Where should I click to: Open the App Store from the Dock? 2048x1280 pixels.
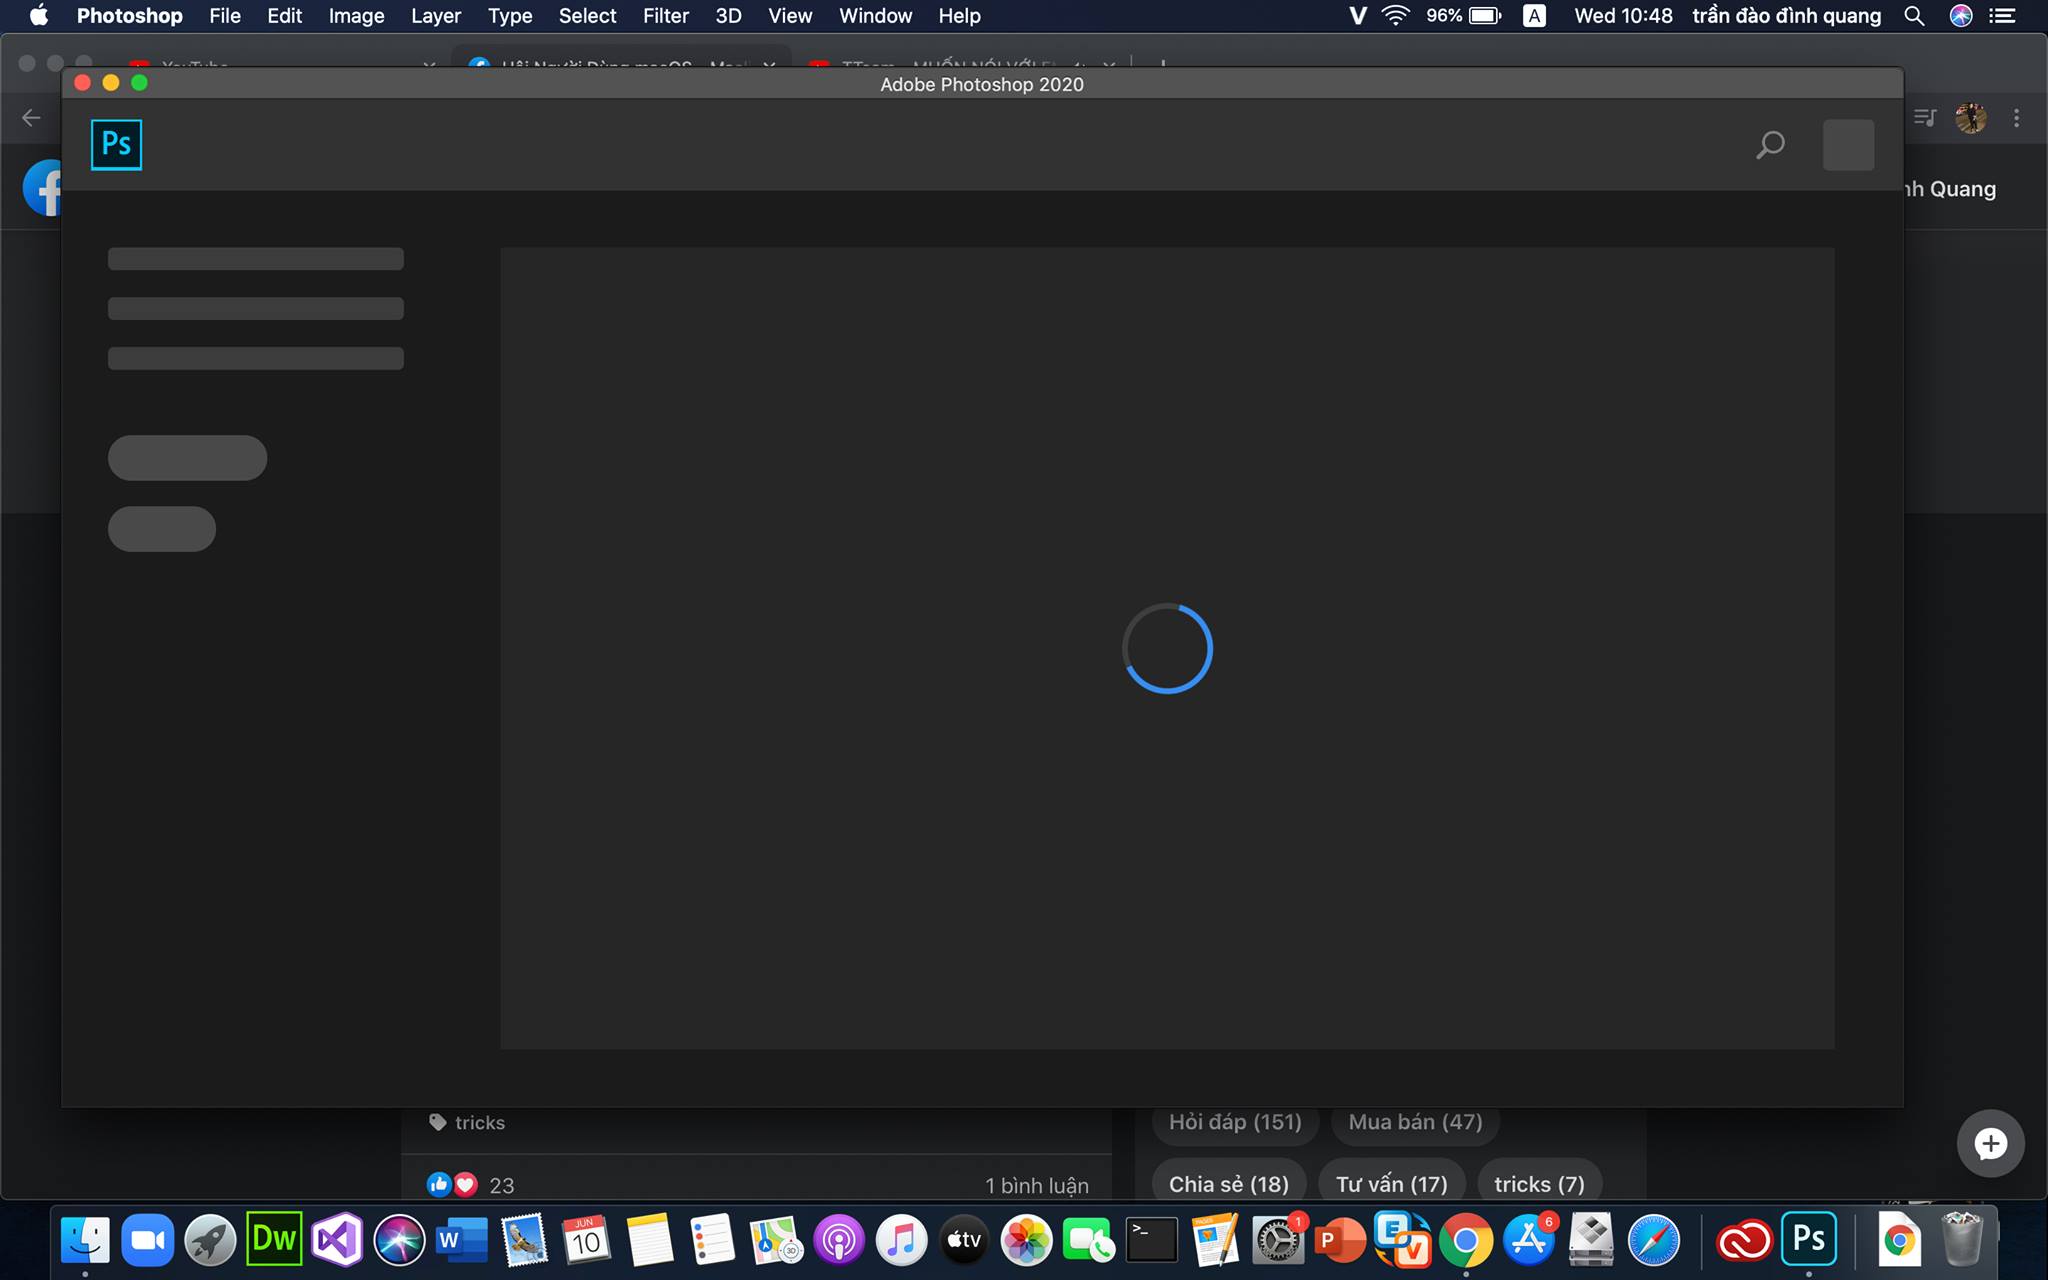pos(1529,1239)
